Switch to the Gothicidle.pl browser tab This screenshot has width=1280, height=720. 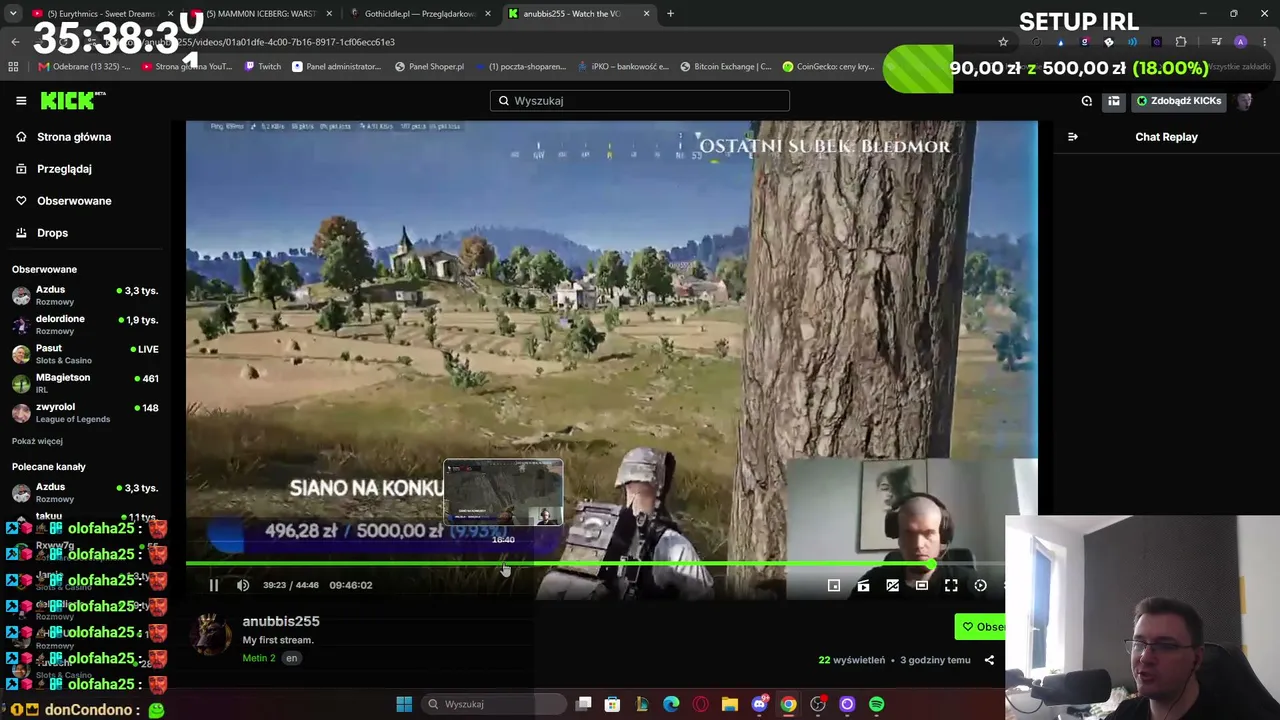click(x=420, y=14)
